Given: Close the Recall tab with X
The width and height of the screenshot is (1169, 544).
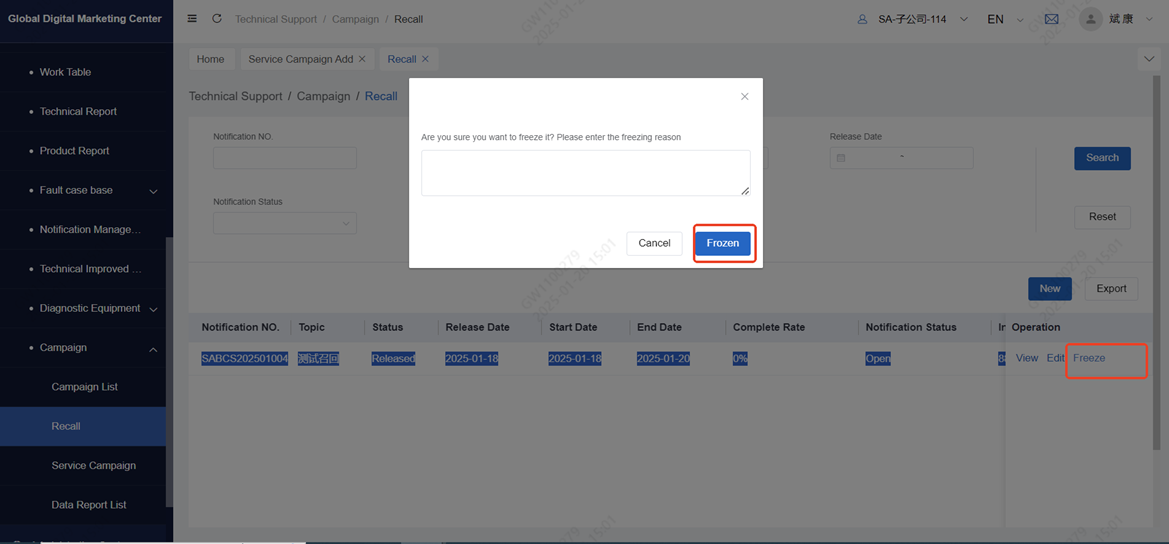Looking at the screenshot, I should click(x=425, y=59).
